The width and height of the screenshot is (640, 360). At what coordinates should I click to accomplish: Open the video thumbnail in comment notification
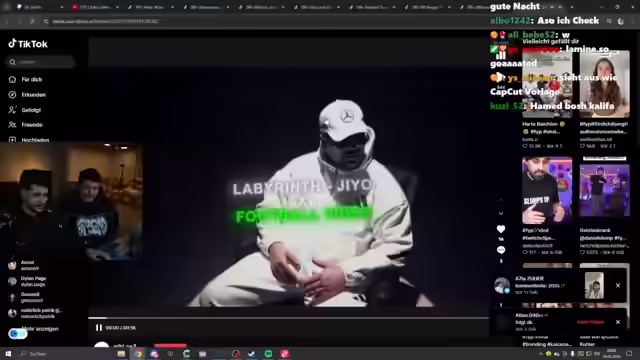tap(594, 285)
